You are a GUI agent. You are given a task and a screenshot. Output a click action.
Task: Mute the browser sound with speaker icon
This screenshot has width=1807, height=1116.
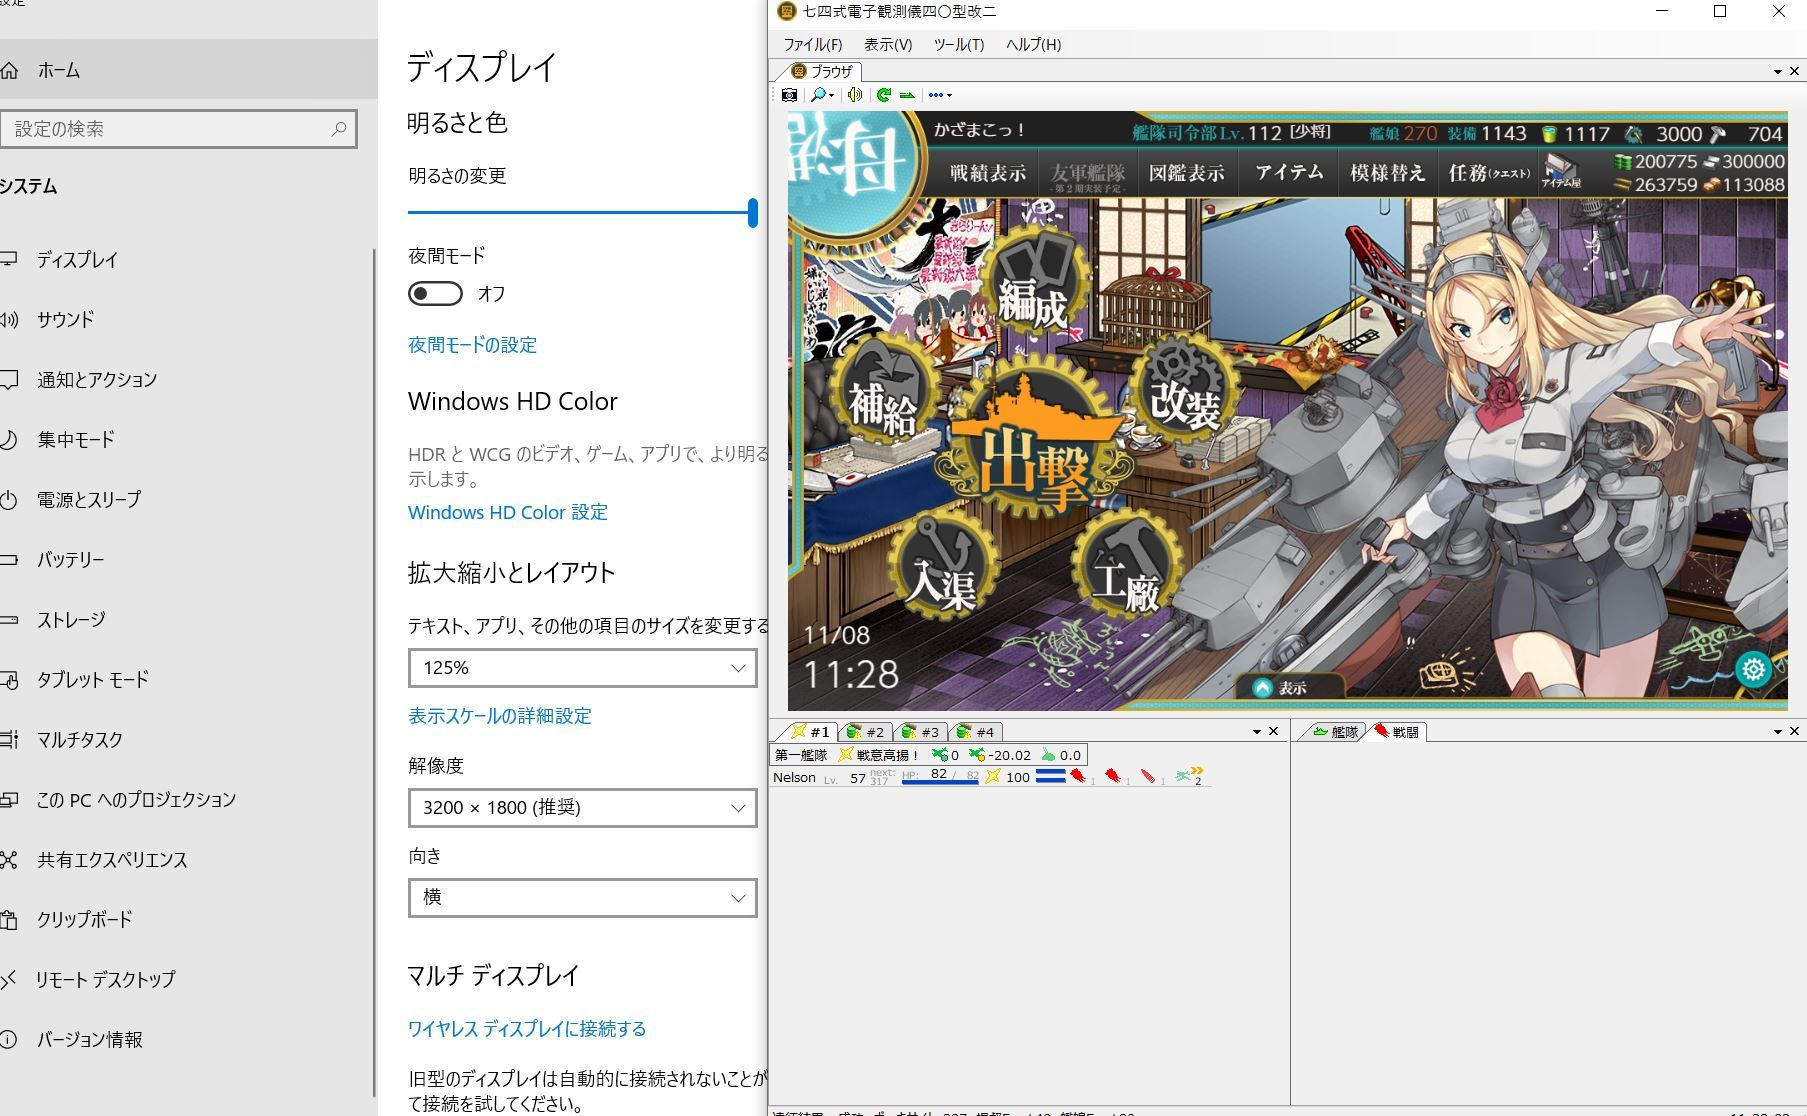tap(855, 95)
